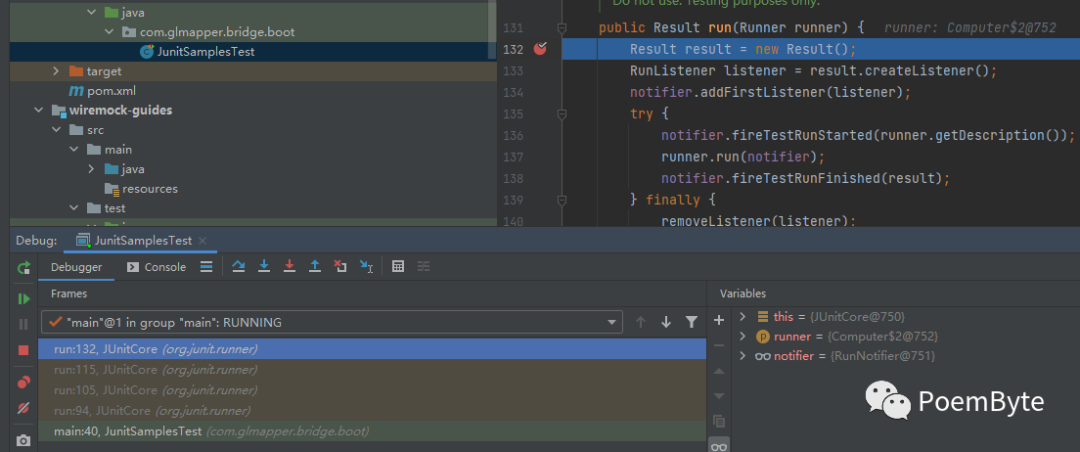
Task: Click the Frames panel header
Action: click(69, 294)
